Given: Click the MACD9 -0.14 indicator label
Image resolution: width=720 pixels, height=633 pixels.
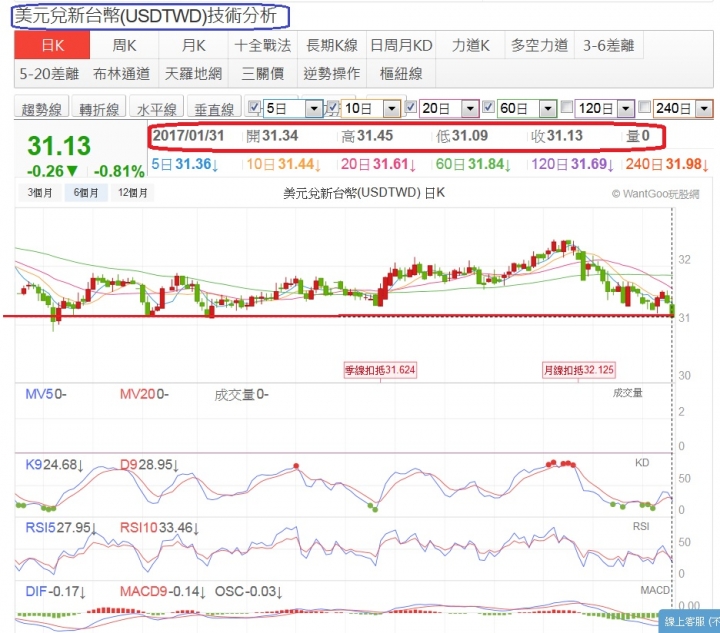Looking at the screenshot, I should pos(163,591).
